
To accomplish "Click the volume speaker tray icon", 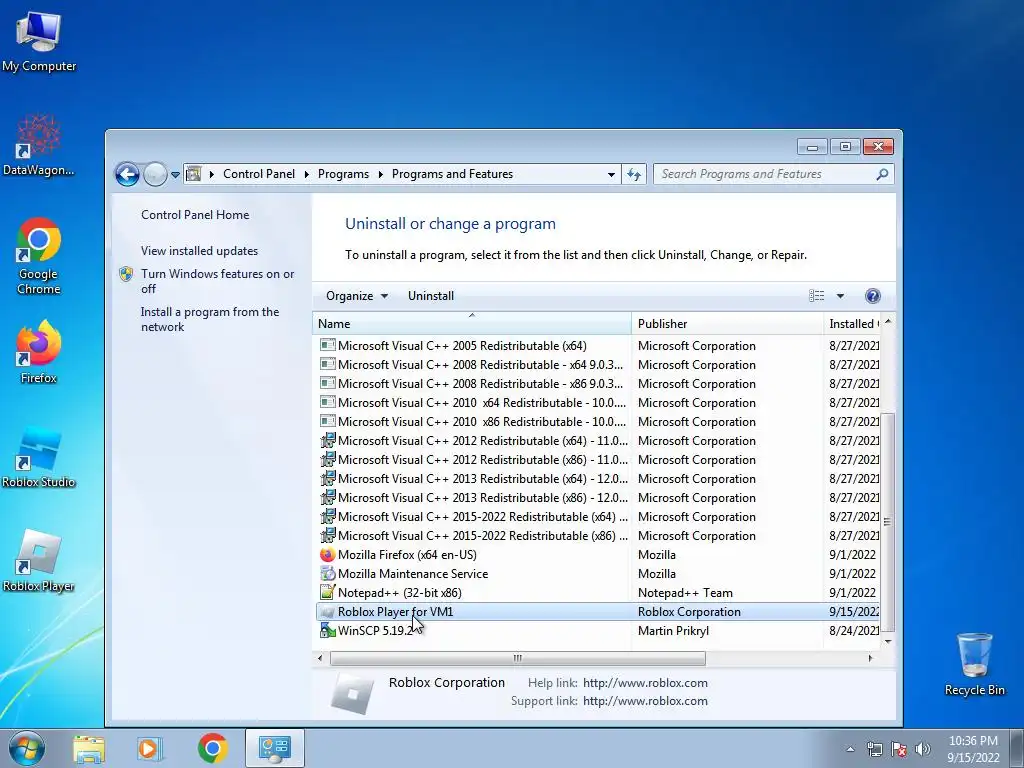I will pyautogui.click(x=922, y=749).
